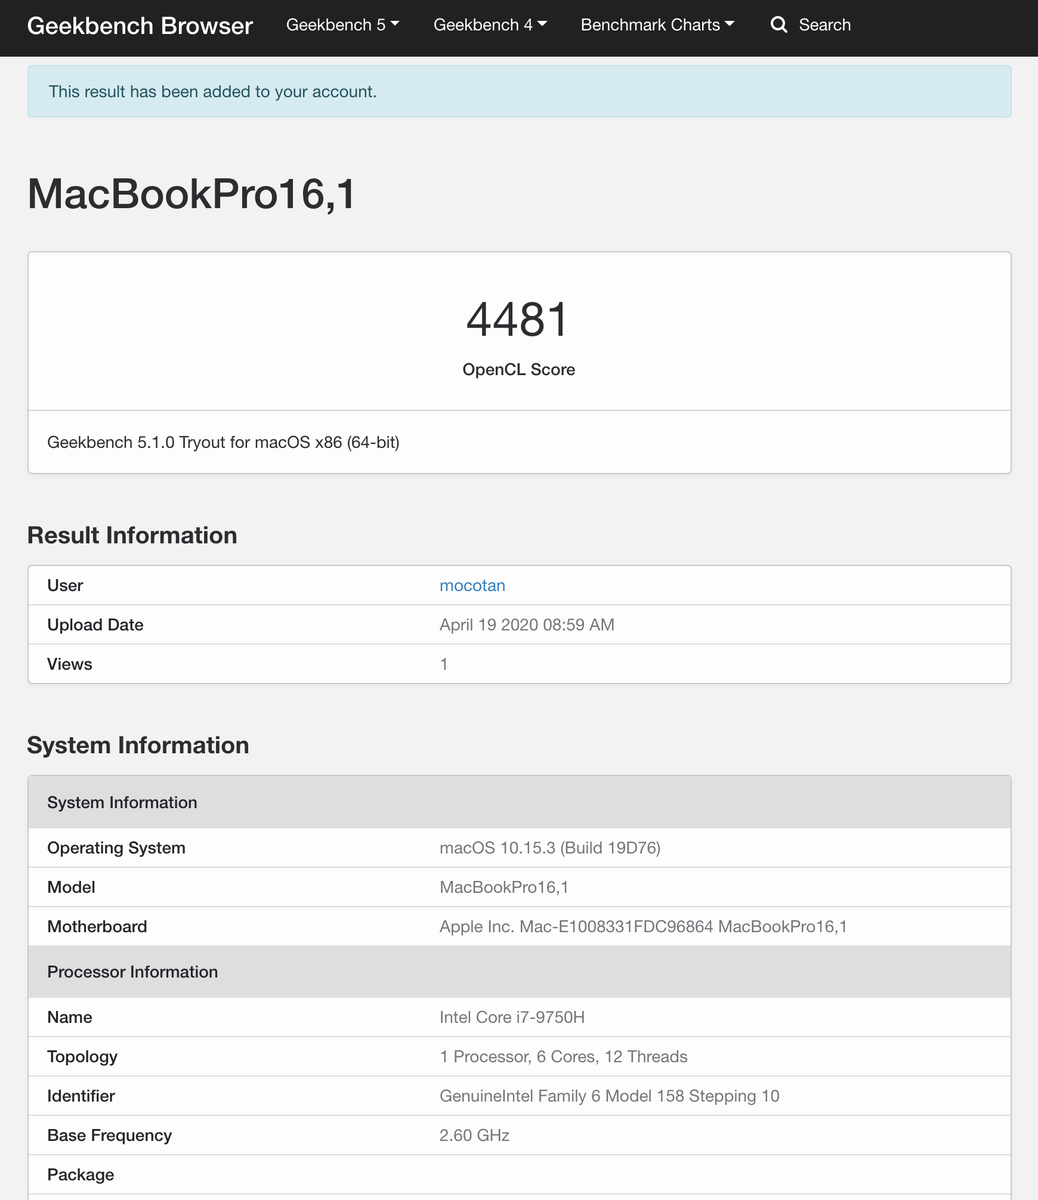The height and width of the screenshot is (1200, 1038).
Task: Expand the Geekbench 4 dropdown menu
Action: 490,25
